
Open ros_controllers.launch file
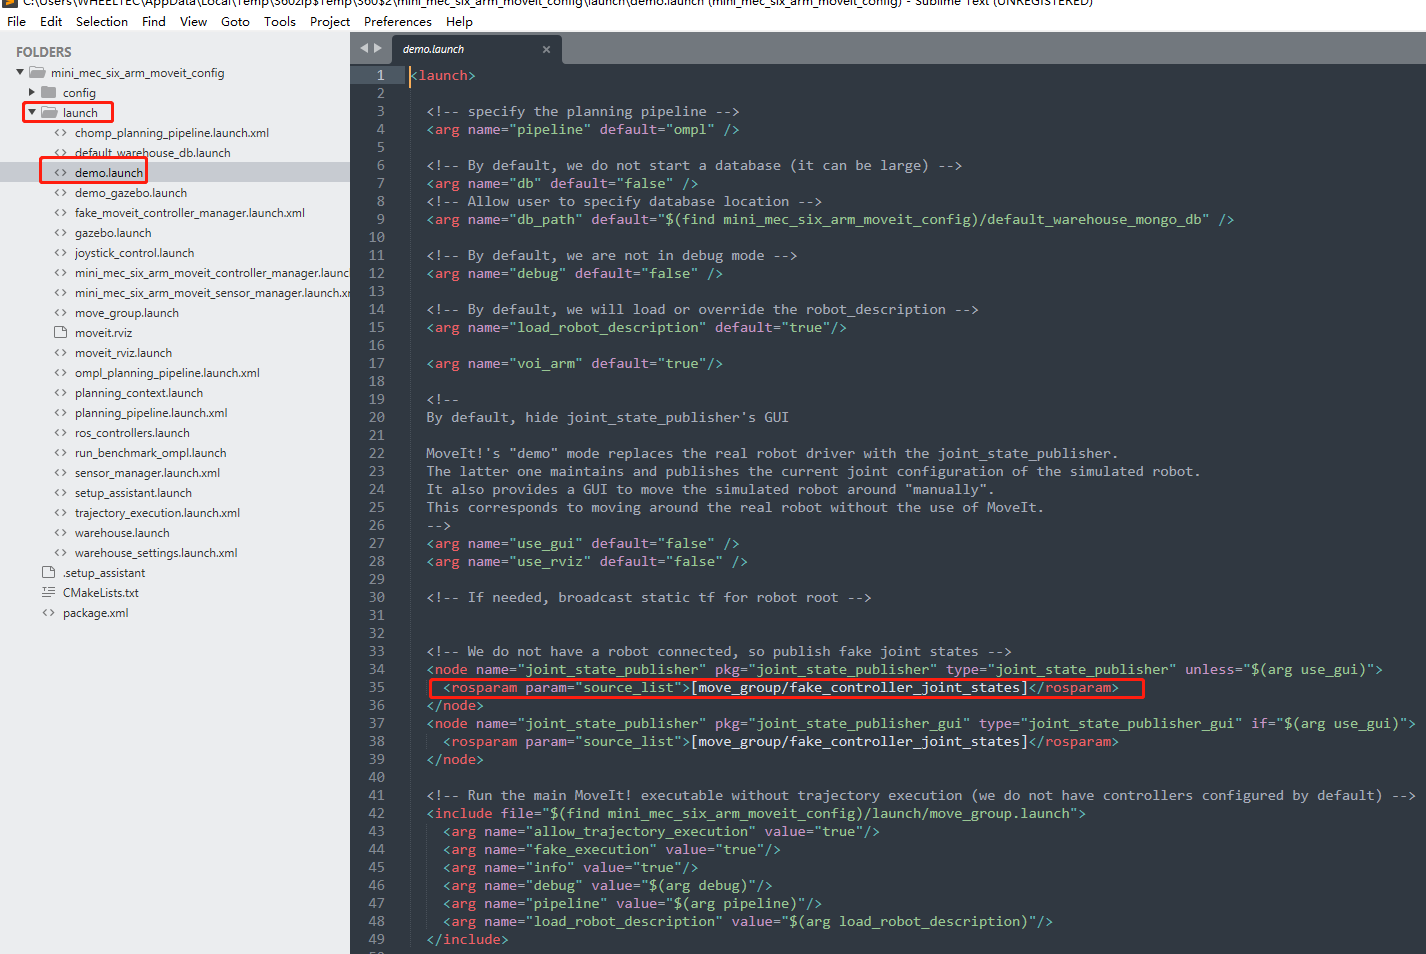[132, 433]
